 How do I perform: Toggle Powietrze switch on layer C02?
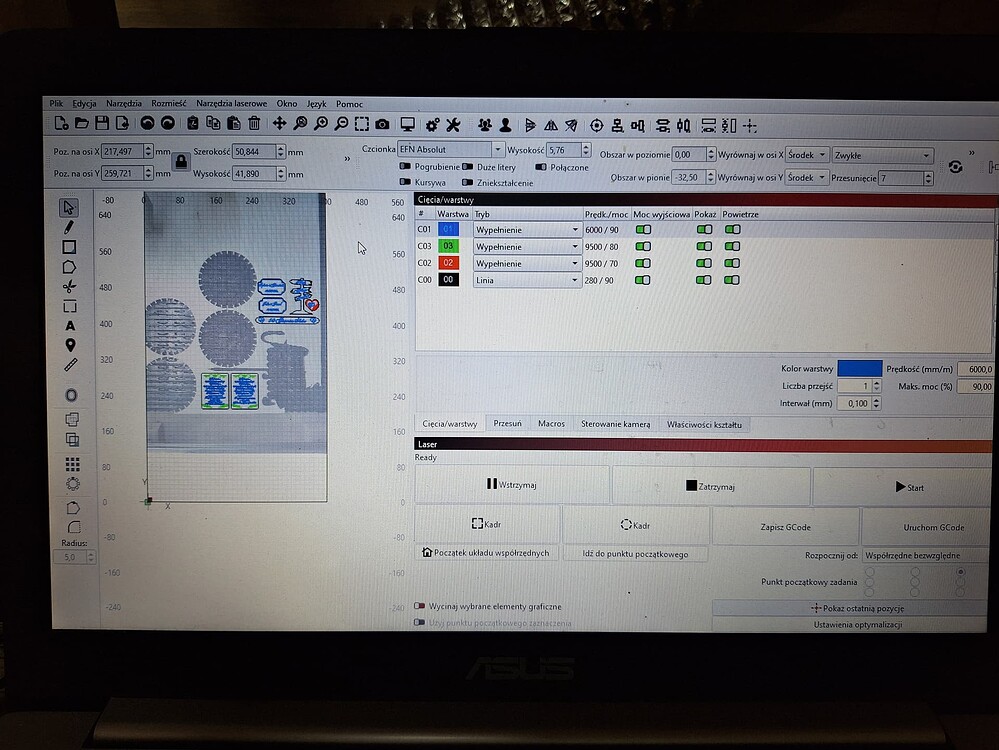coord(733,263)
